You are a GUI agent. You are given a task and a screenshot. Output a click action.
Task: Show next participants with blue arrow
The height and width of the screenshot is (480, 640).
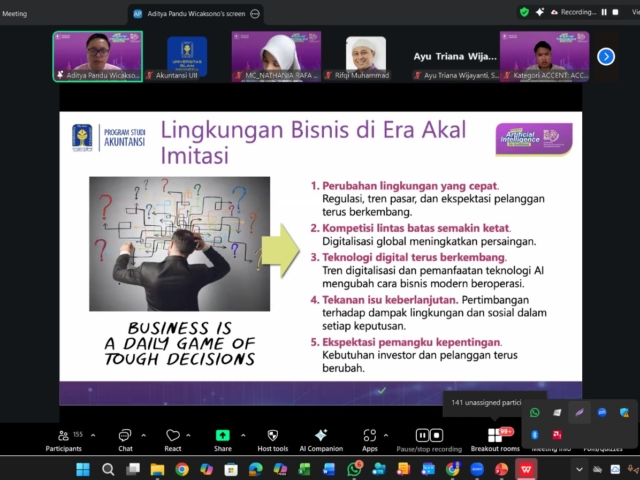[606, 57]
